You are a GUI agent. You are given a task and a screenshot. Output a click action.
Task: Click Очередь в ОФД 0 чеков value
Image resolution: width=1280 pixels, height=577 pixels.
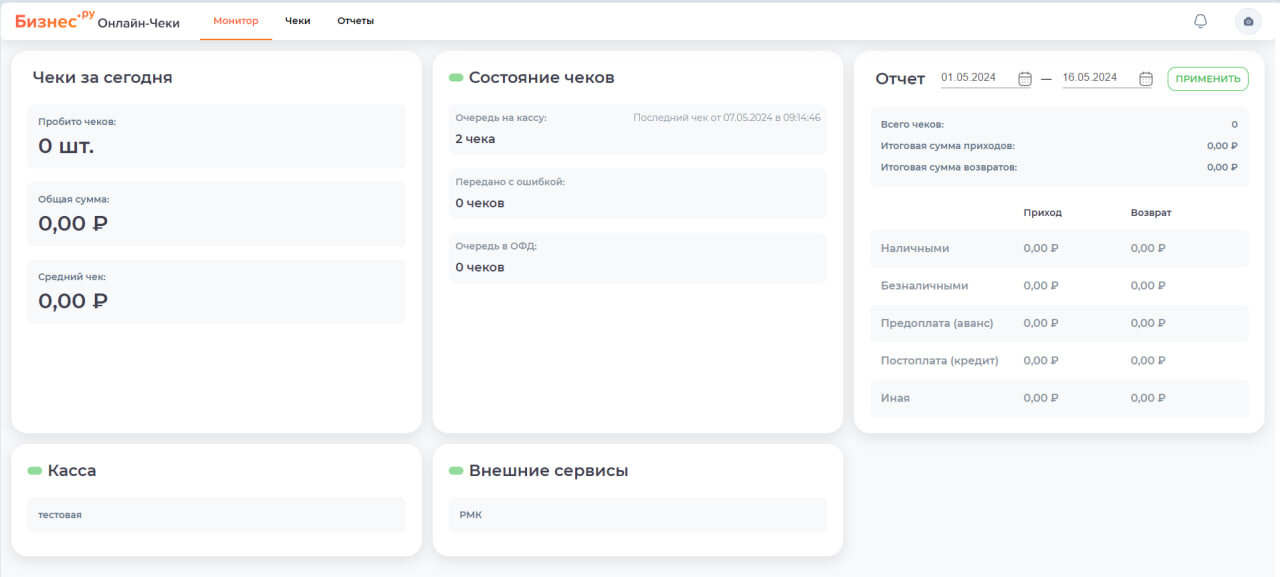tap(480, 267)
